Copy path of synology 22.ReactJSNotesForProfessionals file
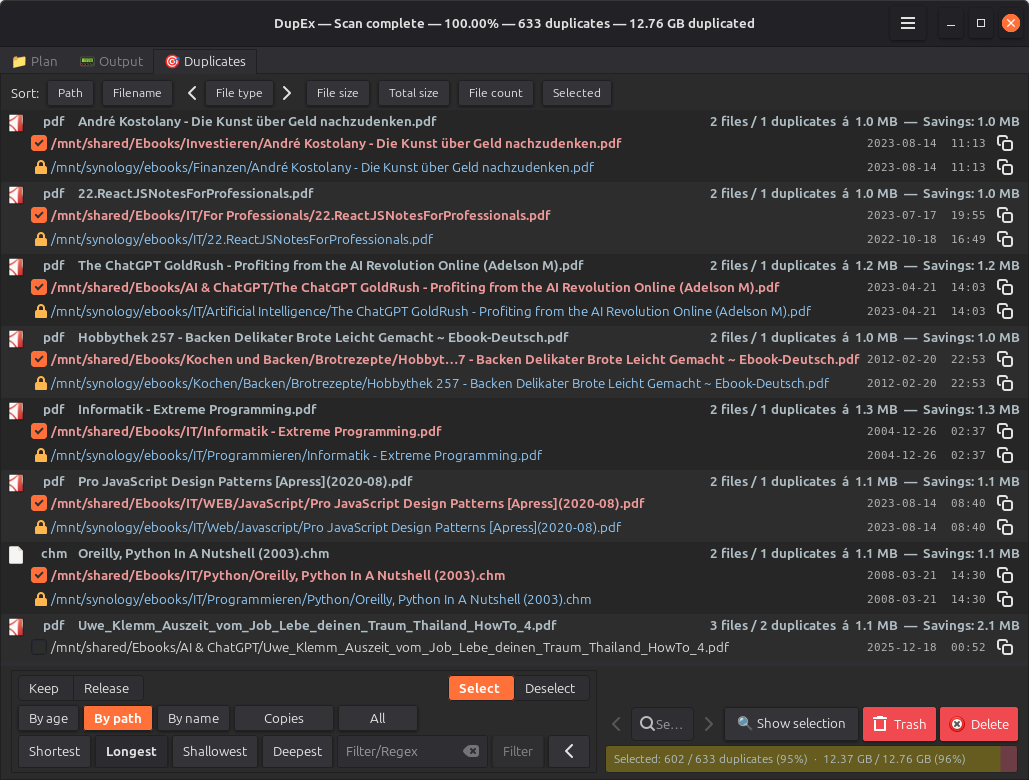The height and width of the screenshot is (780, 1029). coord(1005,239)
